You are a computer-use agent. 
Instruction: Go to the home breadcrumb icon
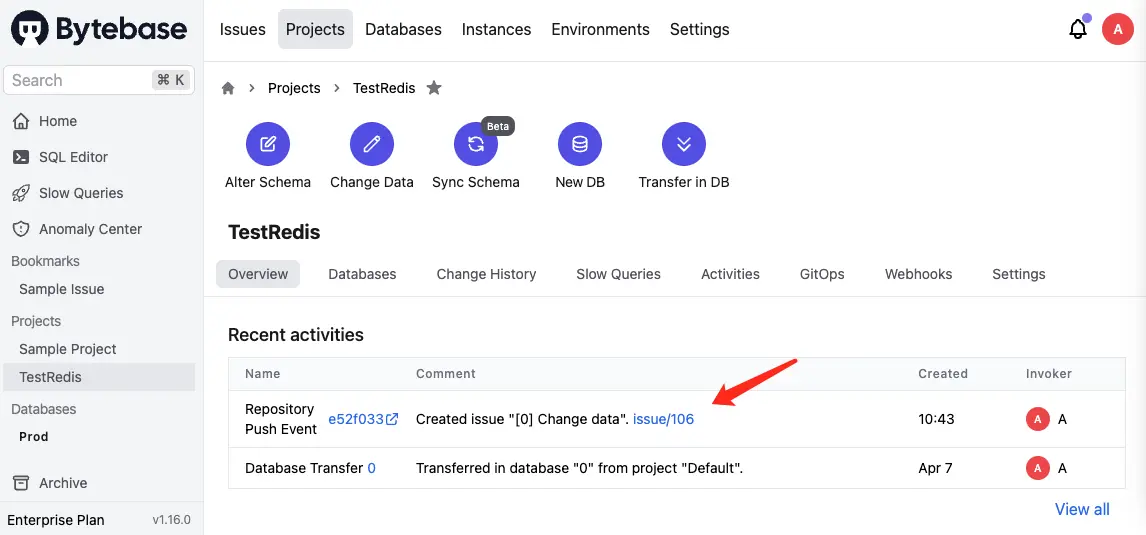(228, 88)
